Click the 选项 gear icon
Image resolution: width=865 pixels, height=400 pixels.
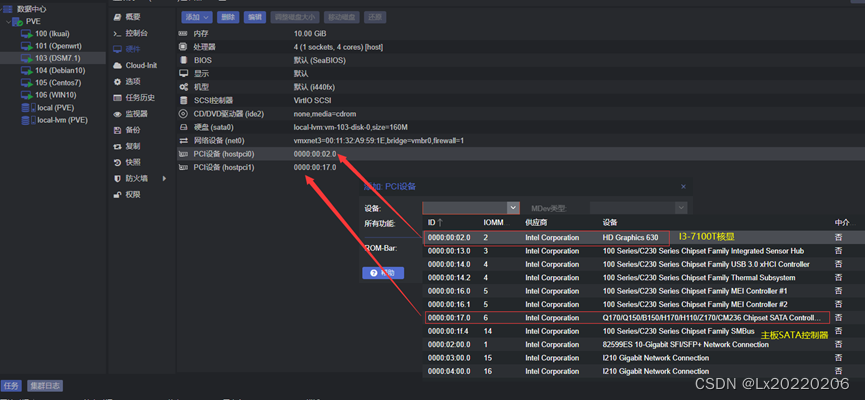point(117,82)
